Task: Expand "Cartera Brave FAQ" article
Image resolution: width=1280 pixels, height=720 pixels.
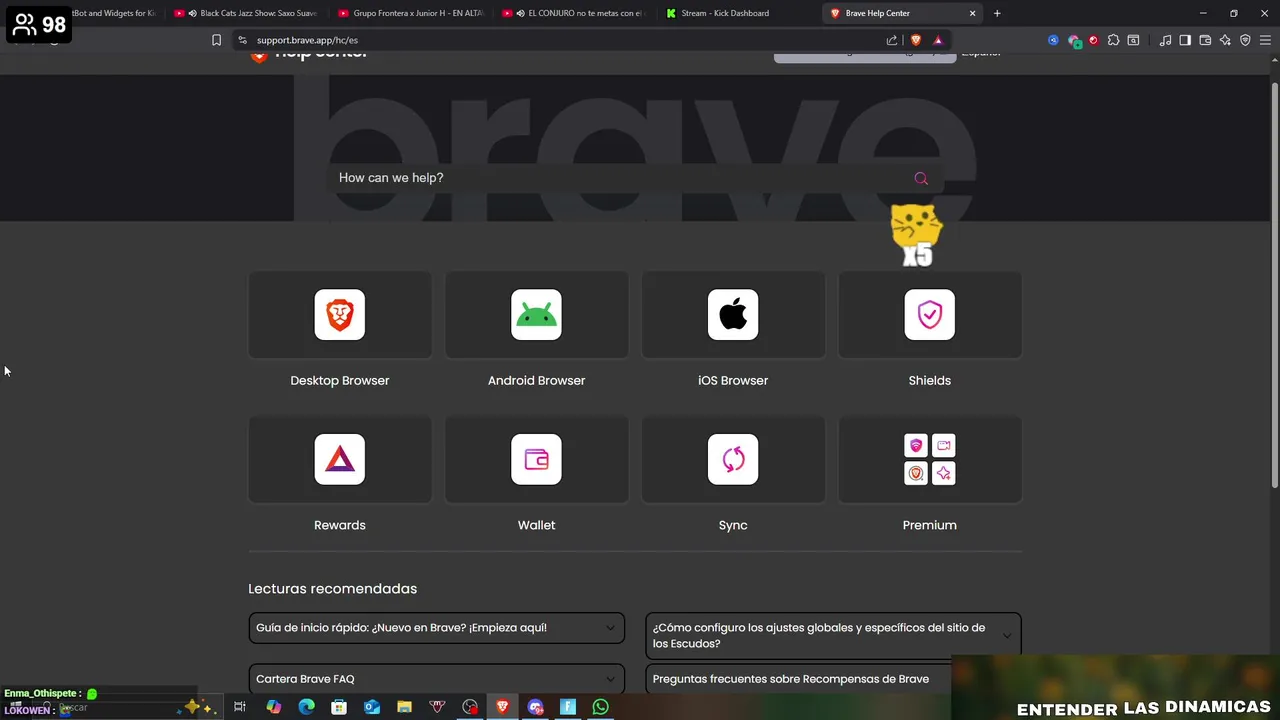Action: point(436,679)
